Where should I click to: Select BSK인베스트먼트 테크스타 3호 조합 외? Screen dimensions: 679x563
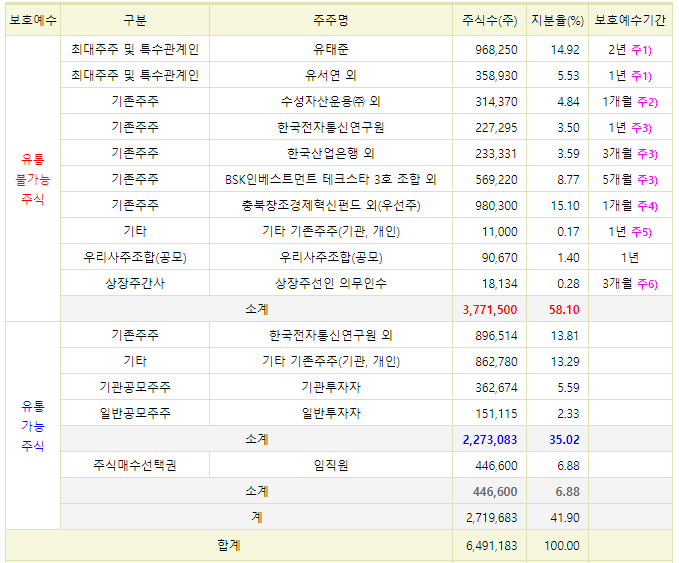pyautogui.click(x=331, y=179)
